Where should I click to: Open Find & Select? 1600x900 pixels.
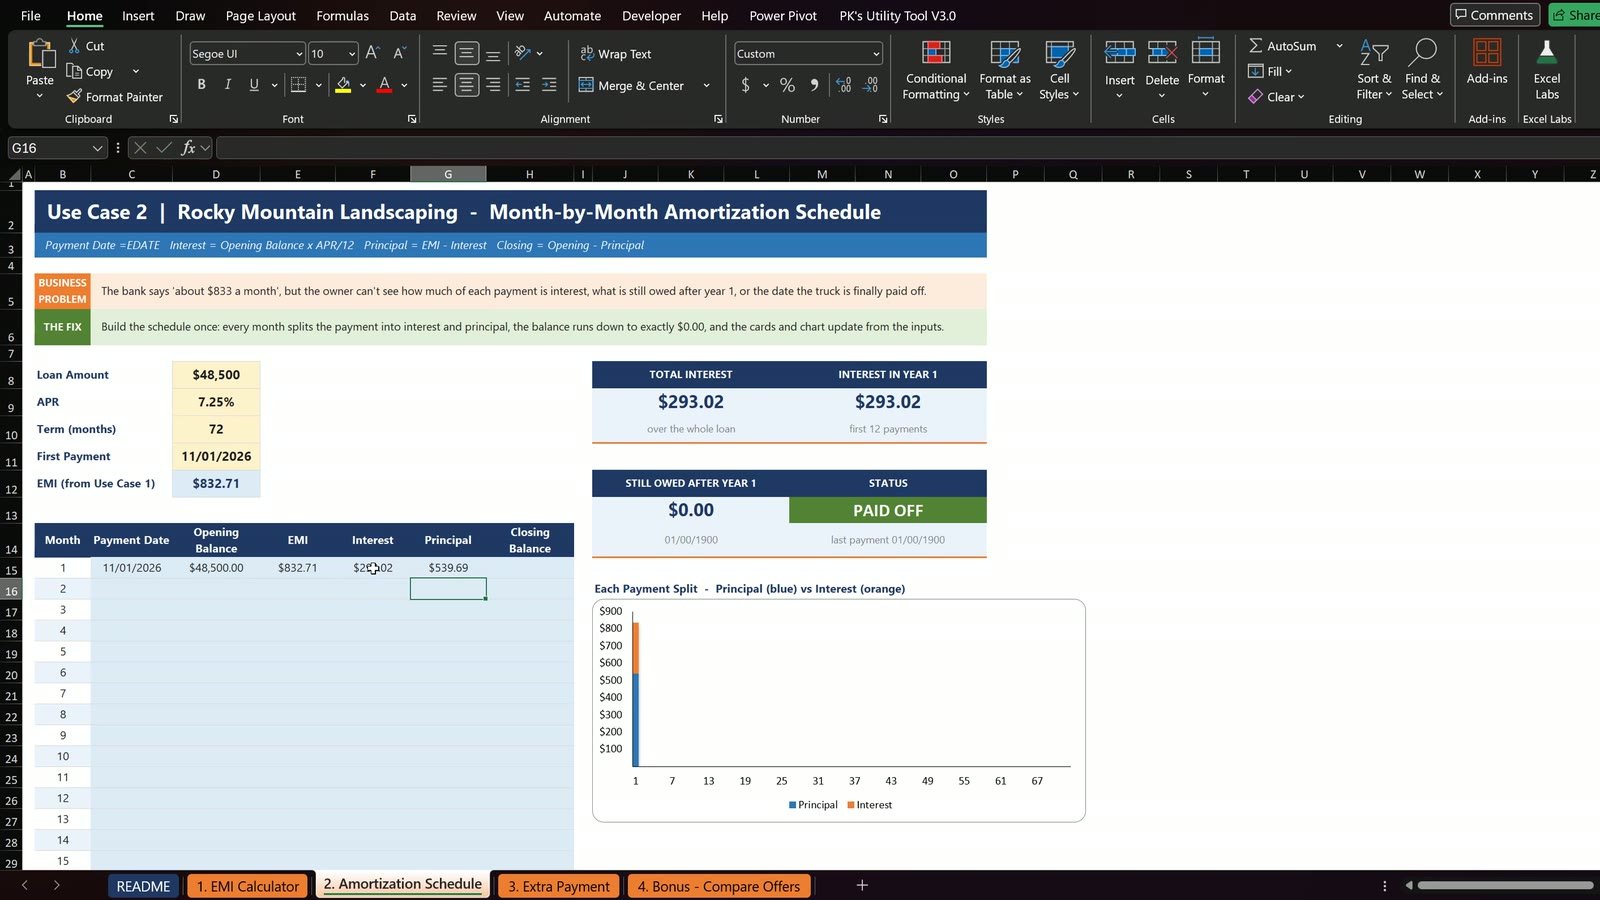point(1422,69)
